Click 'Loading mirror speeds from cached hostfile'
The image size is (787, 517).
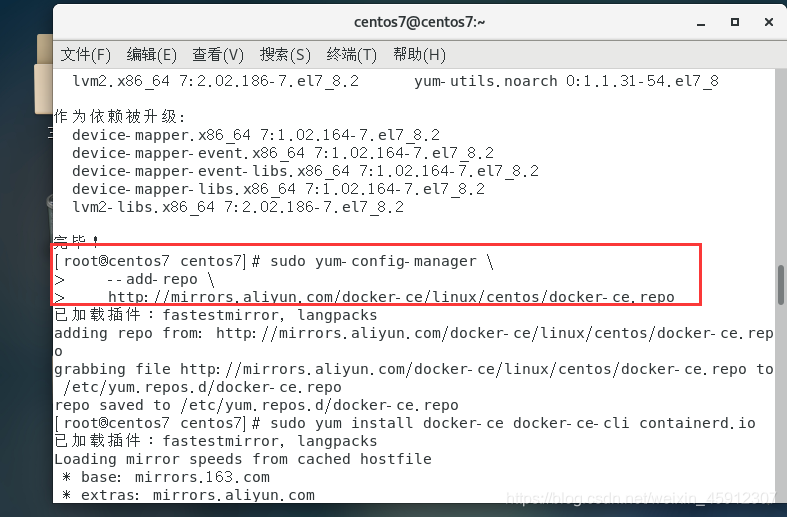(x=243, y=459)
